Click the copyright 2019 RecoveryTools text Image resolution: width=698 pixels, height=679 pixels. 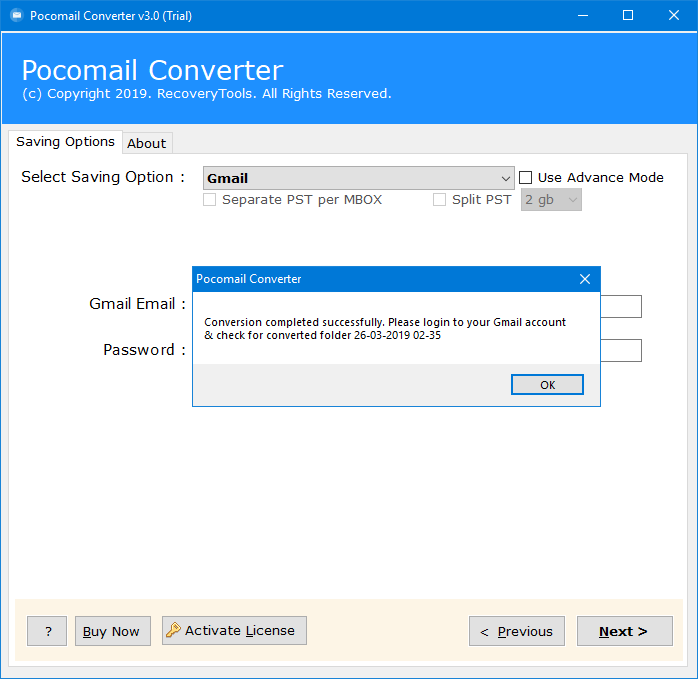[x=207, y=94]
